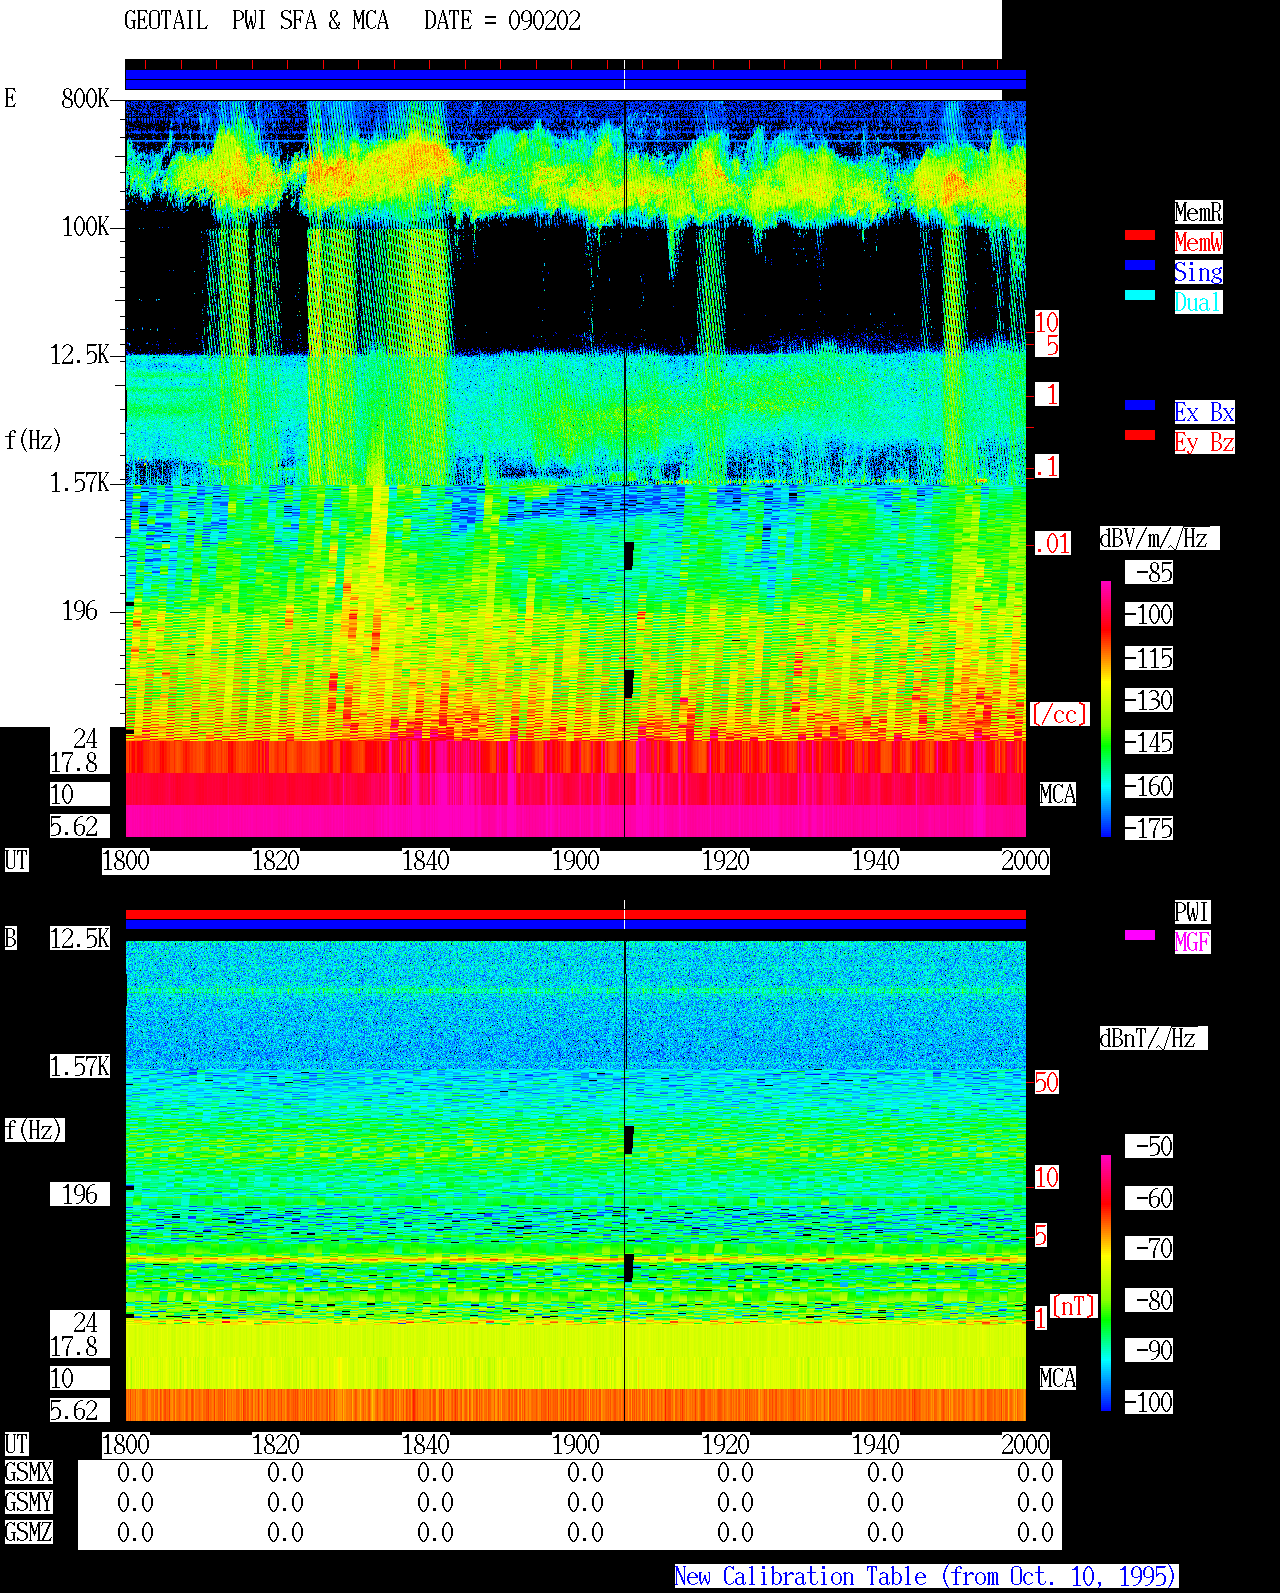Click the red '50' nT scale mark

pyautogui.click(x=1046, y=1082)
